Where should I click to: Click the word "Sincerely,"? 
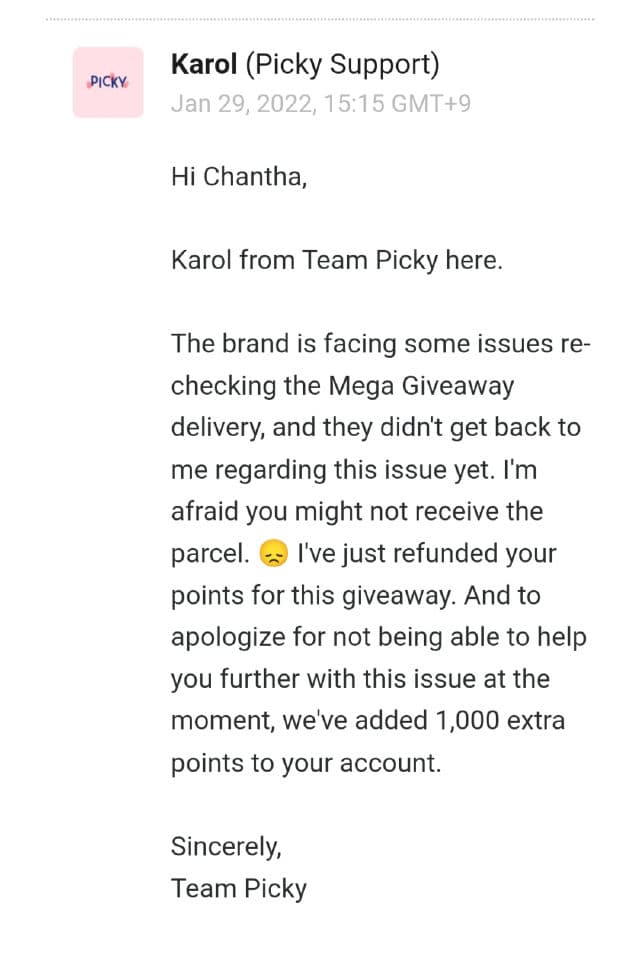click(226, 846)
